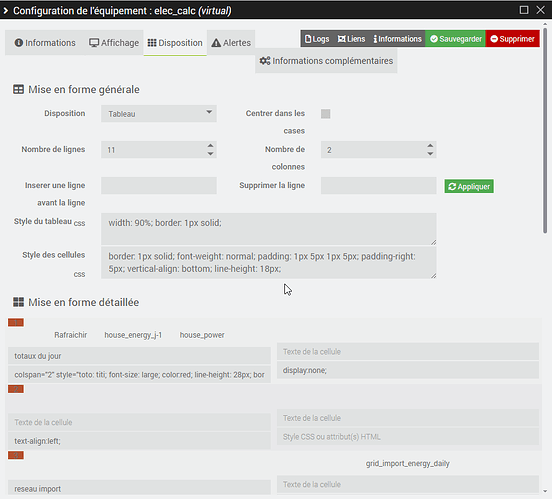
Task: Open Informations complémentaires tab
Action: (x=326, y=61)
